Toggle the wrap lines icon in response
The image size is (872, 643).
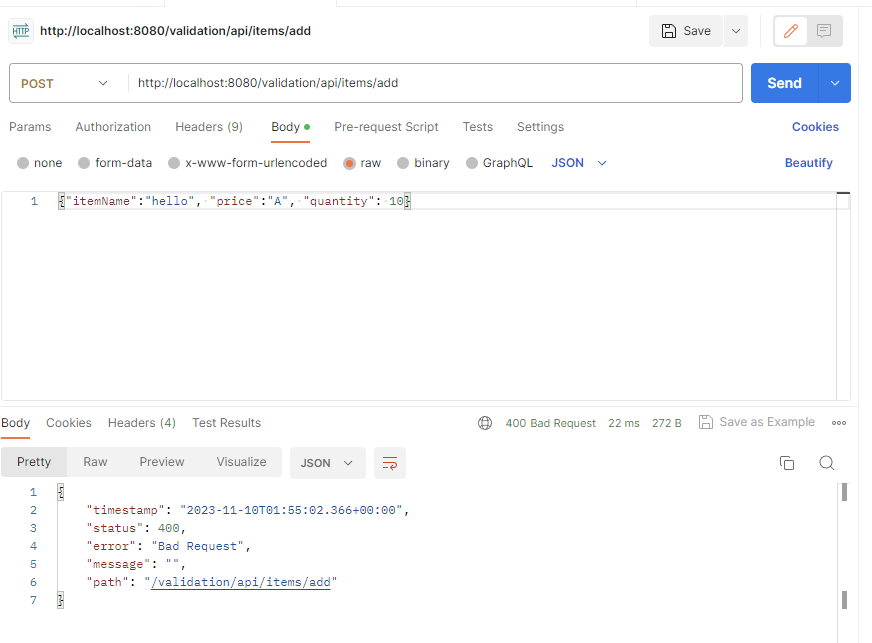point(390,463)
